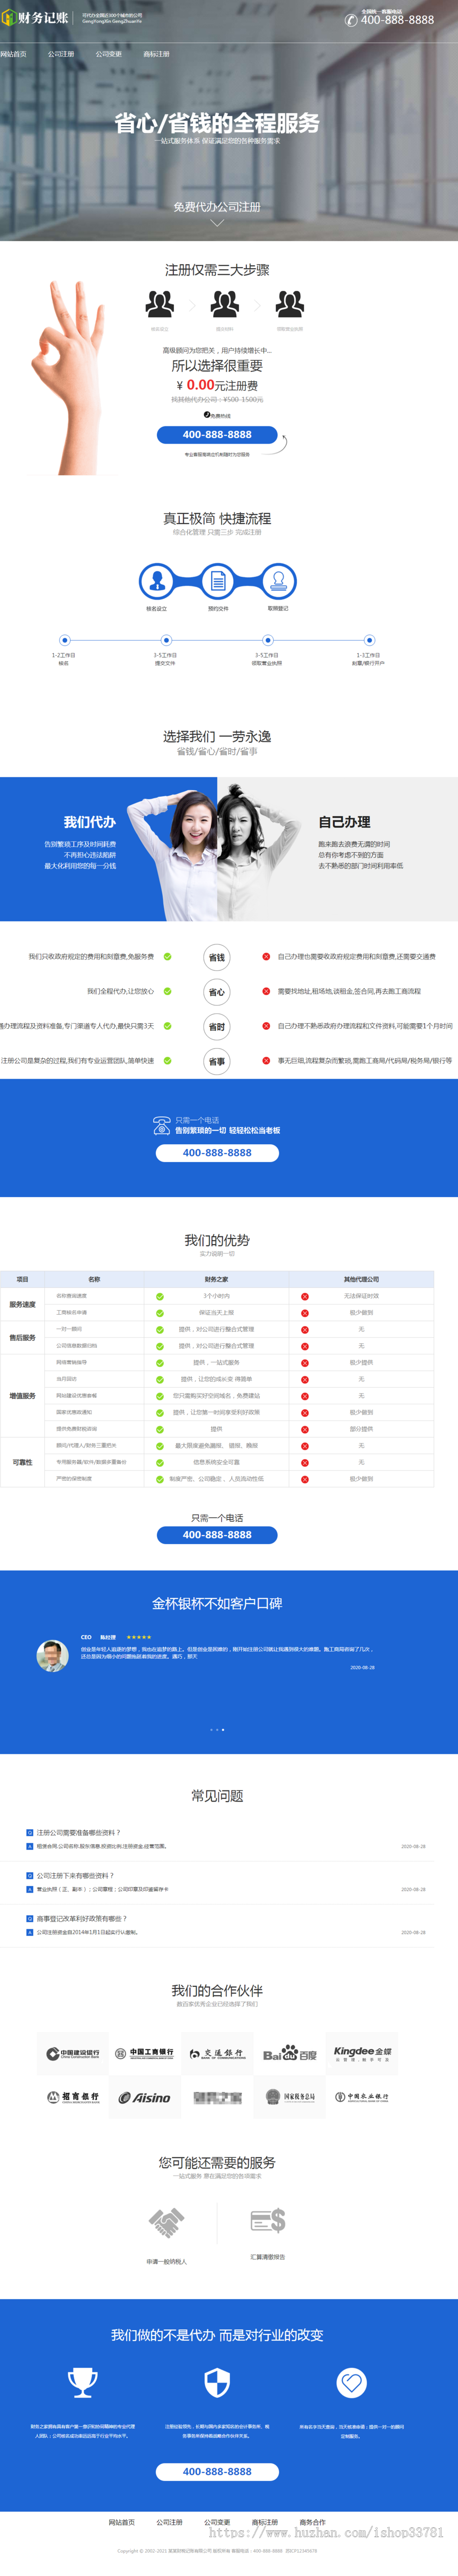Click the heart icon in the blue footer band

click(x=351, y=2384)
